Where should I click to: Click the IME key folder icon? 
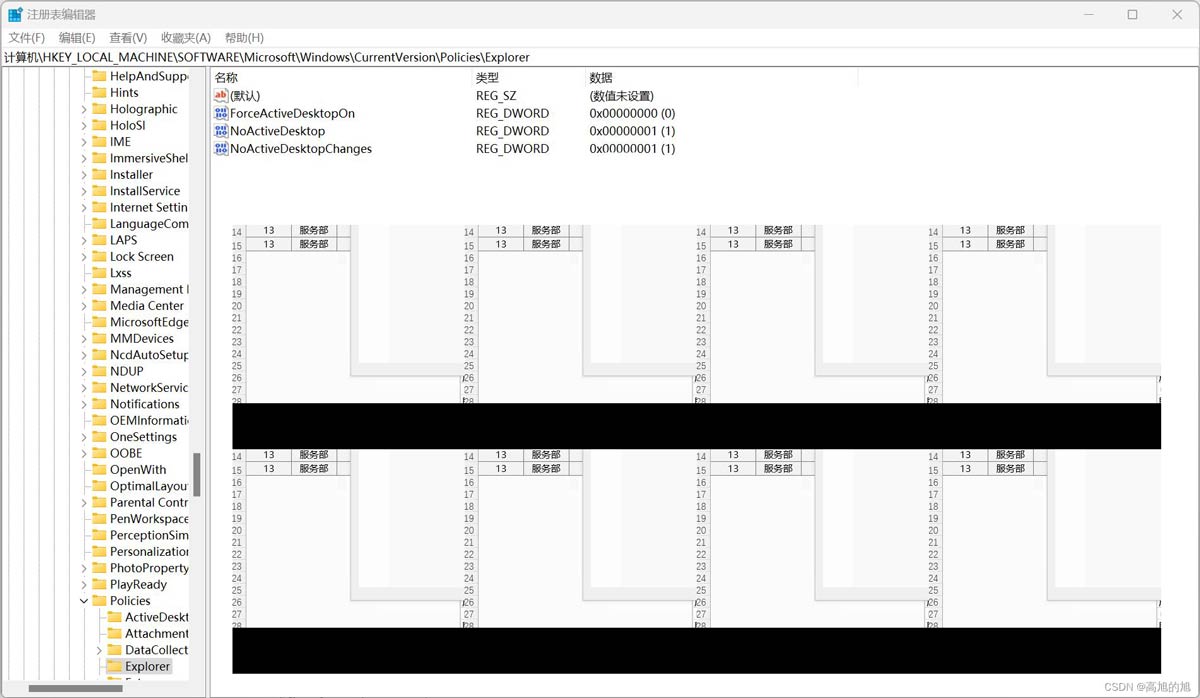click(99, 142)
